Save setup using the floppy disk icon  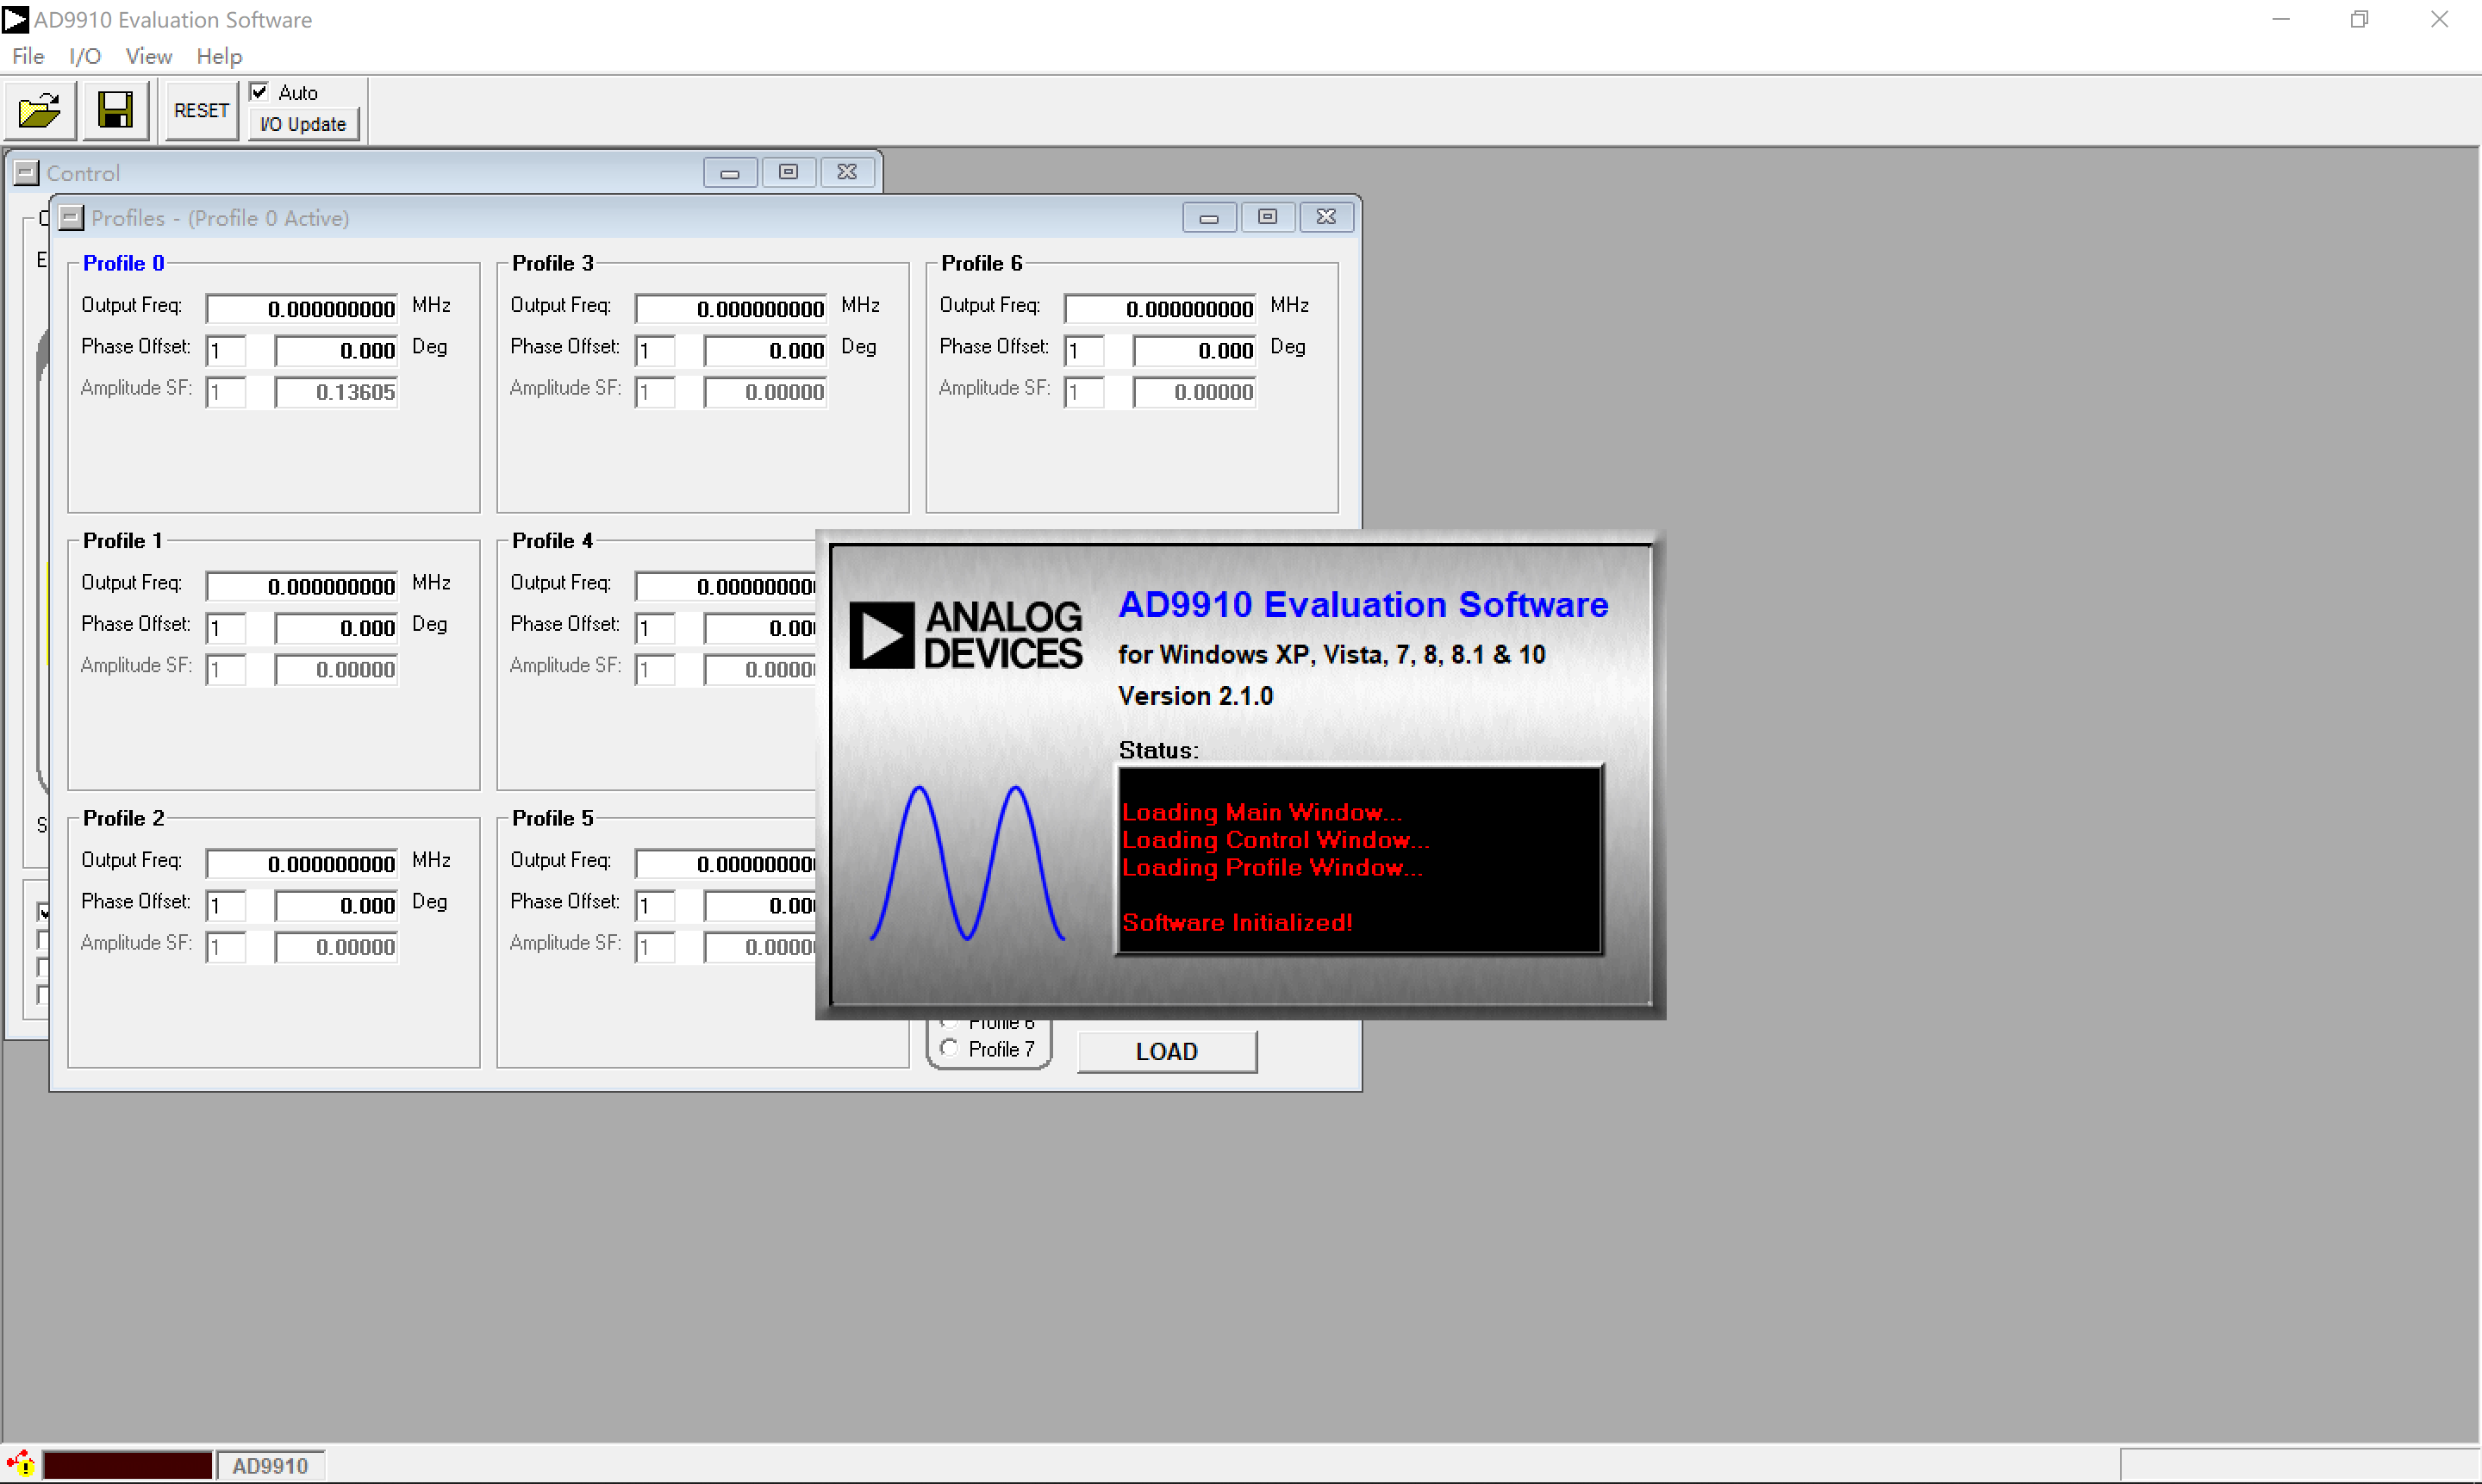[x=115, y=110]
